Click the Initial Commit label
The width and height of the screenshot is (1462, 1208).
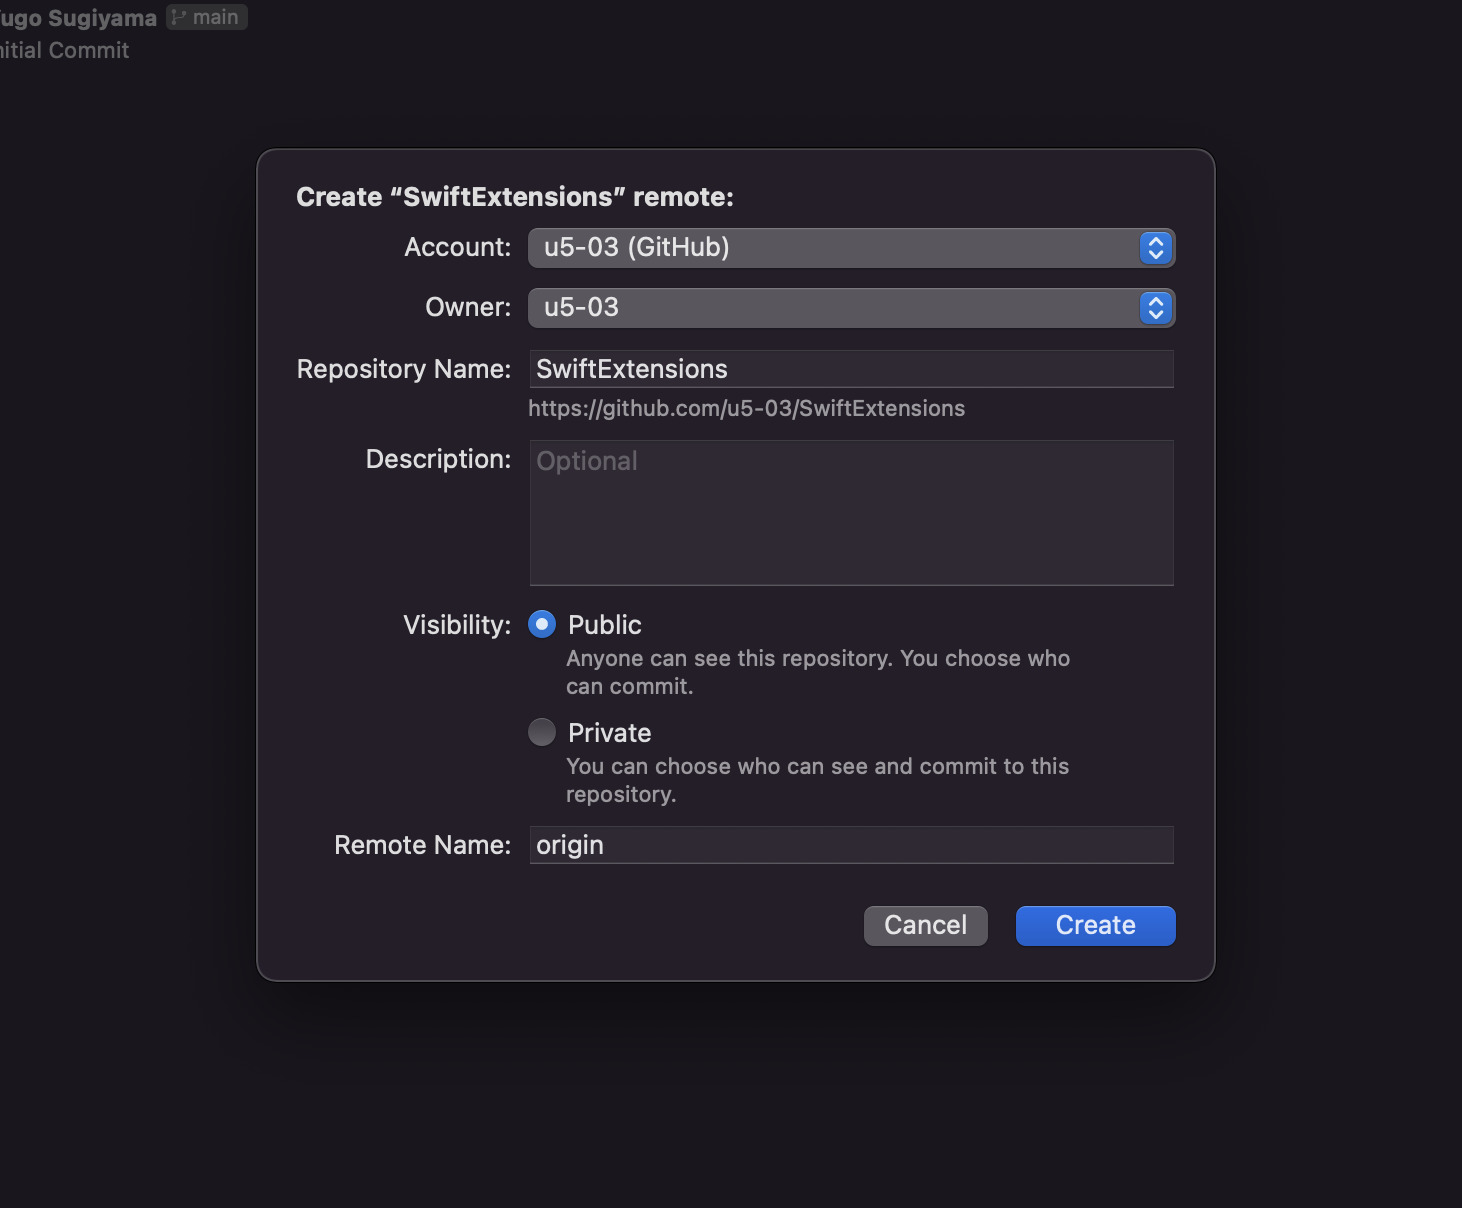[x=64, y=50]
